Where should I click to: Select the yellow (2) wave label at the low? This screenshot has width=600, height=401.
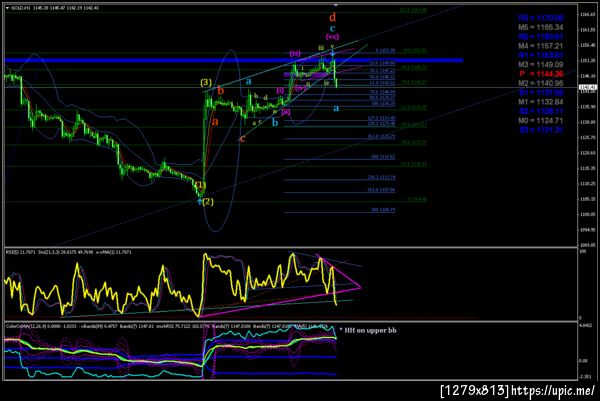pos(208,202)
